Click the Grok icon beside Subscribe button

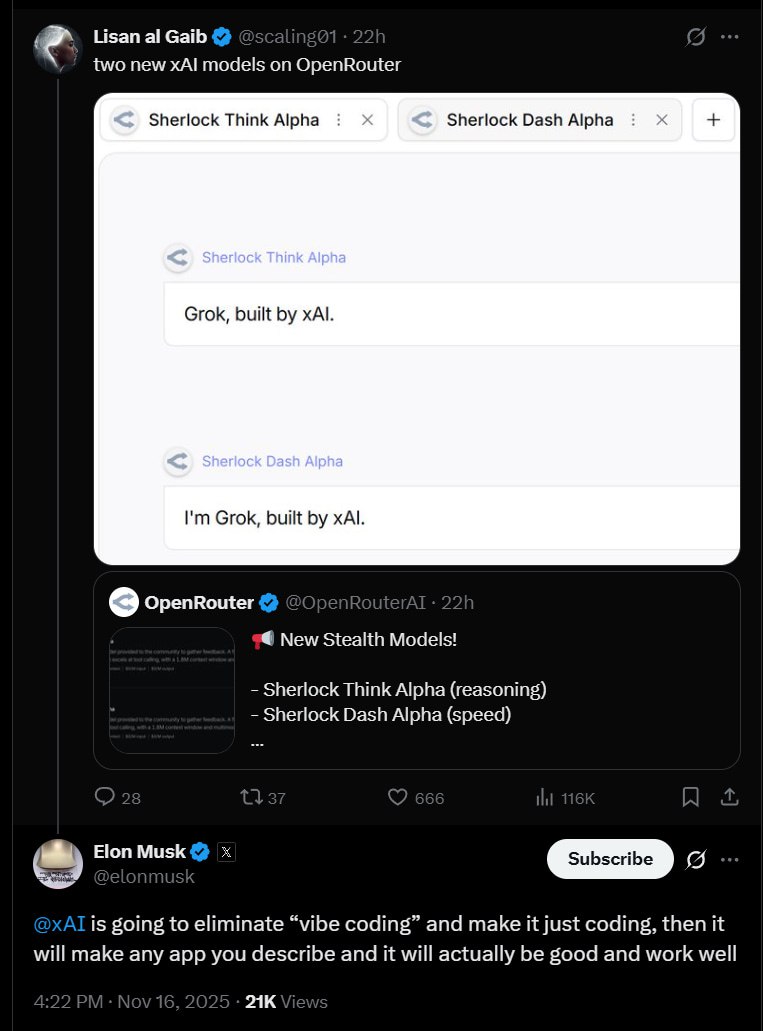click(696, 859)
